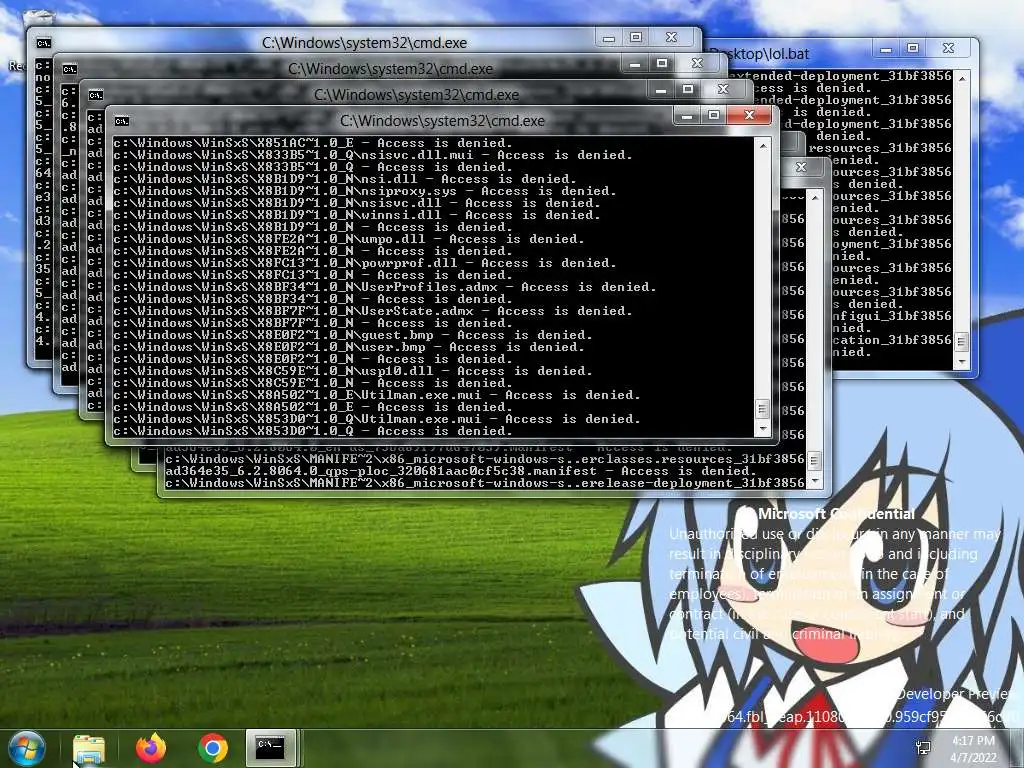
Task: Maximize the second cmd.exe window
Action: [662, 63]
